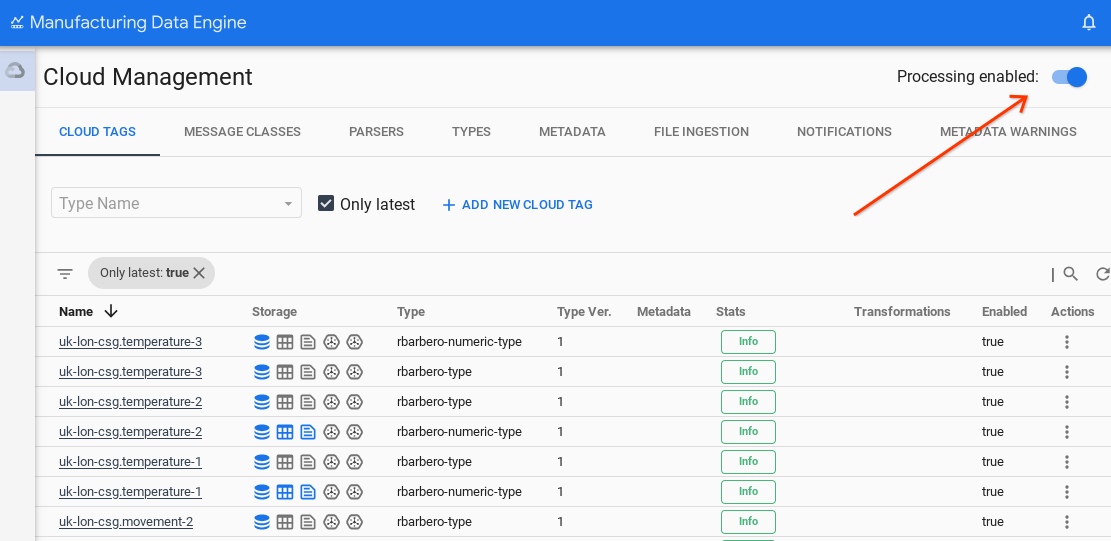
Task: Click Info button in the movement-2 row
Action: tap(748, 522)
